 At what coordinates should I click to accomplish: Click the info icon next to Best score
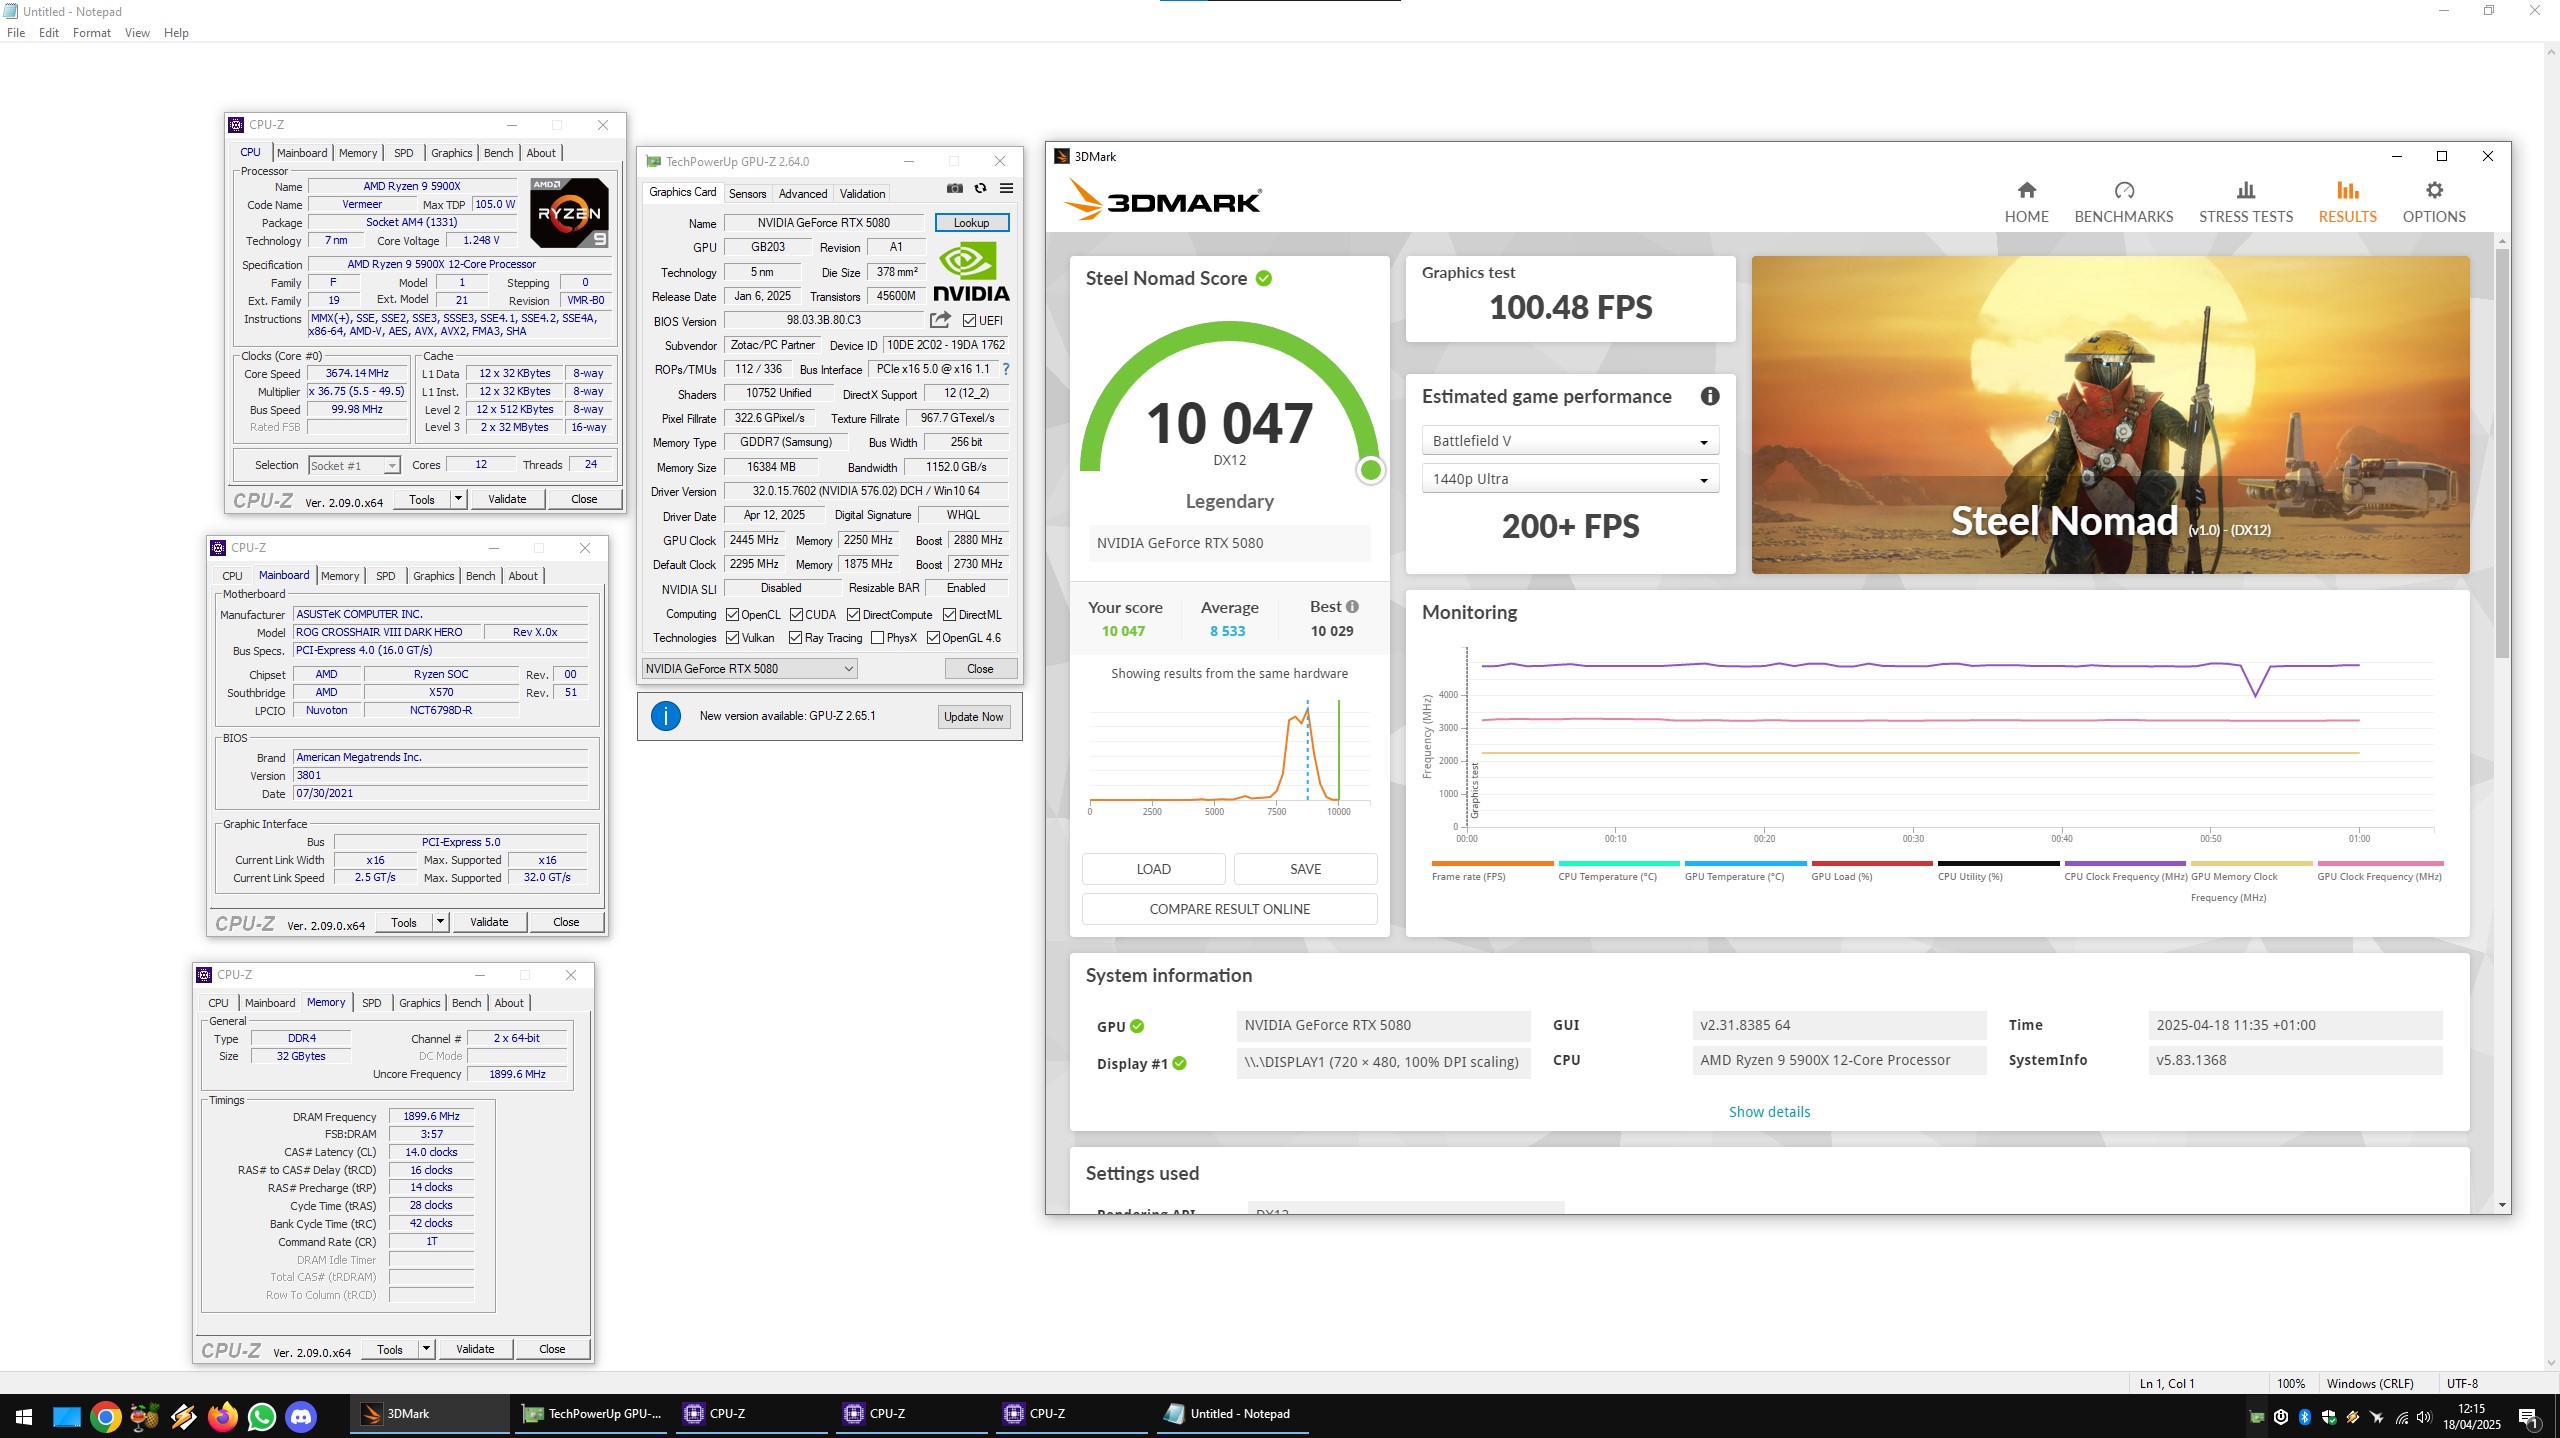coord(1352,607)
